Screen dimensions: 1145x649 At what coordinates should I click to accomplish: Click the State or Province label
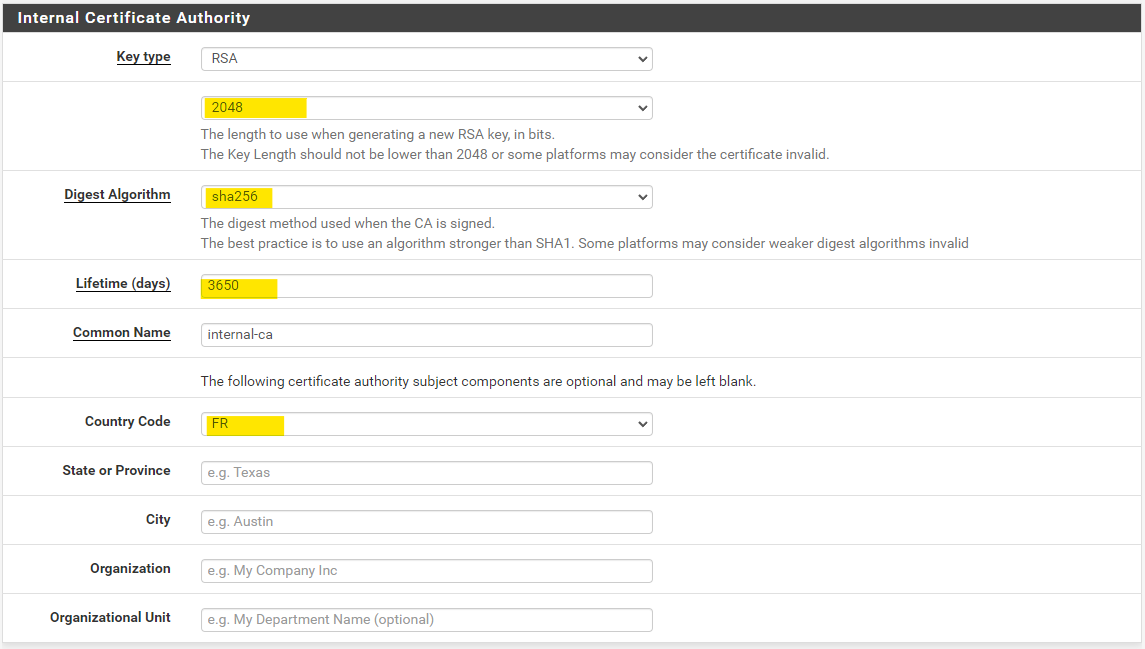116,471
